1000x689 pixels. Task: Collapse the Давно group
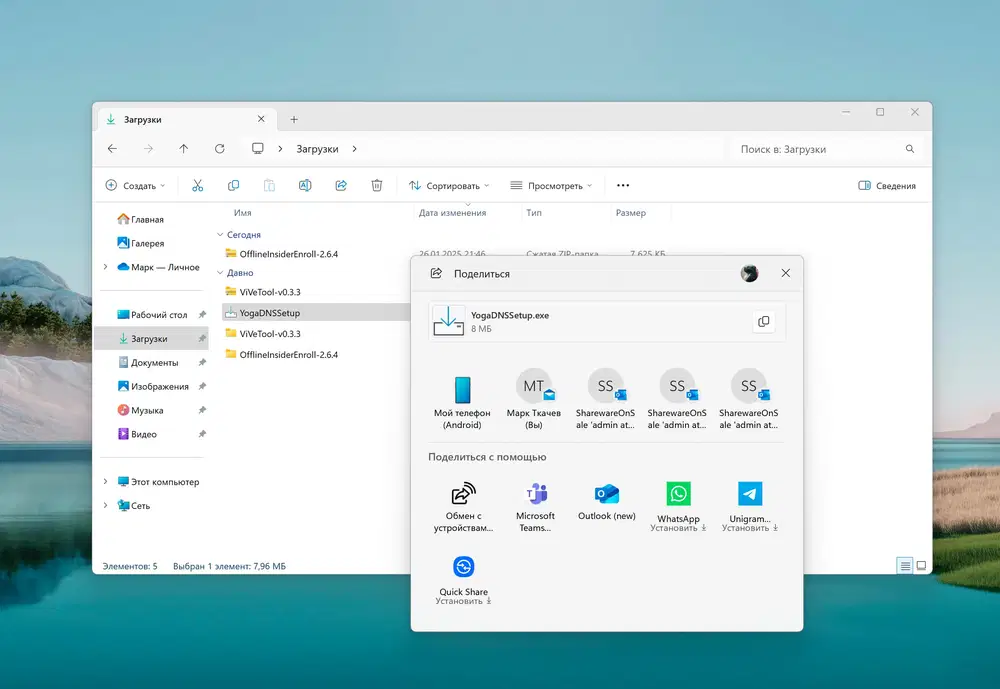pos(220,272)
